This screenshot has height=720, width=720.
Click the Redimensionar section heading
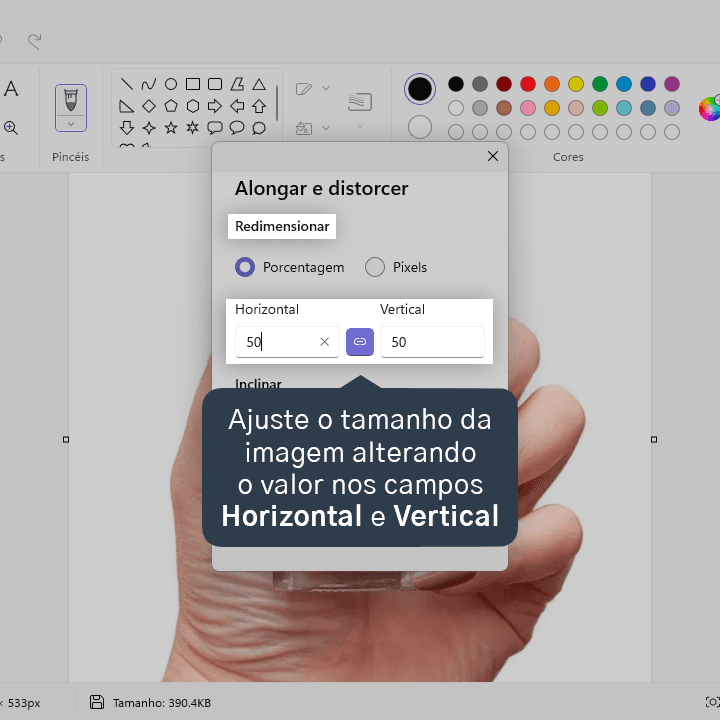click(x=282, y=226)
